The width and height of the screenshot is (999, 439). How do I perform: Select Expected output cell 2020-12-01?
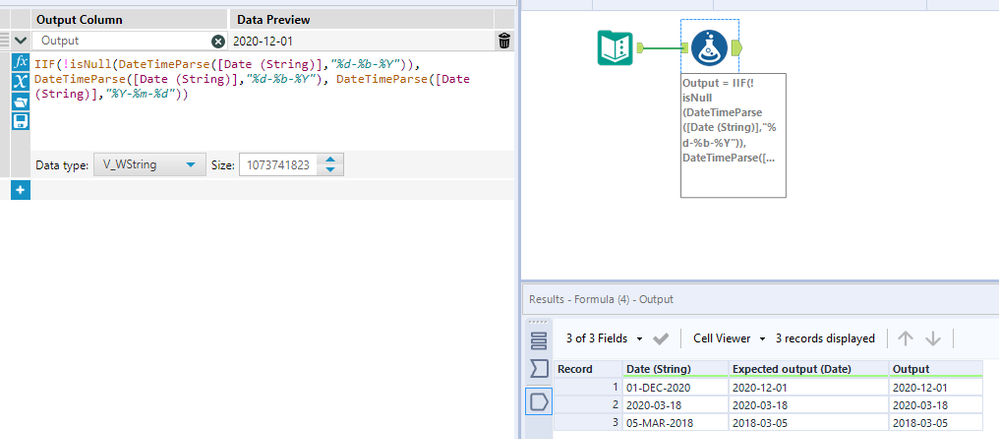point(809,387)
